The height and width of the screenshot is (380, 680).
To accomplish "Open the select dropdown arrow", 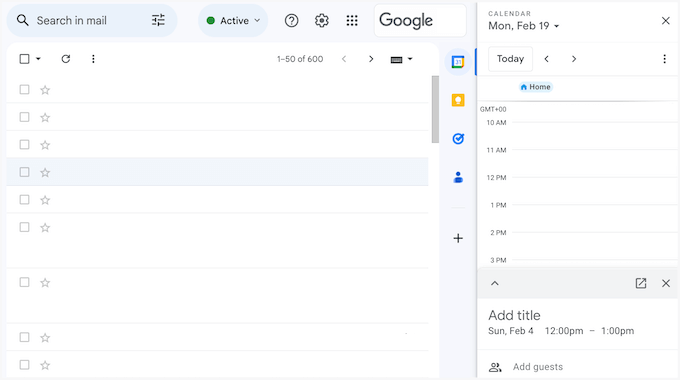I will (38, 59).
